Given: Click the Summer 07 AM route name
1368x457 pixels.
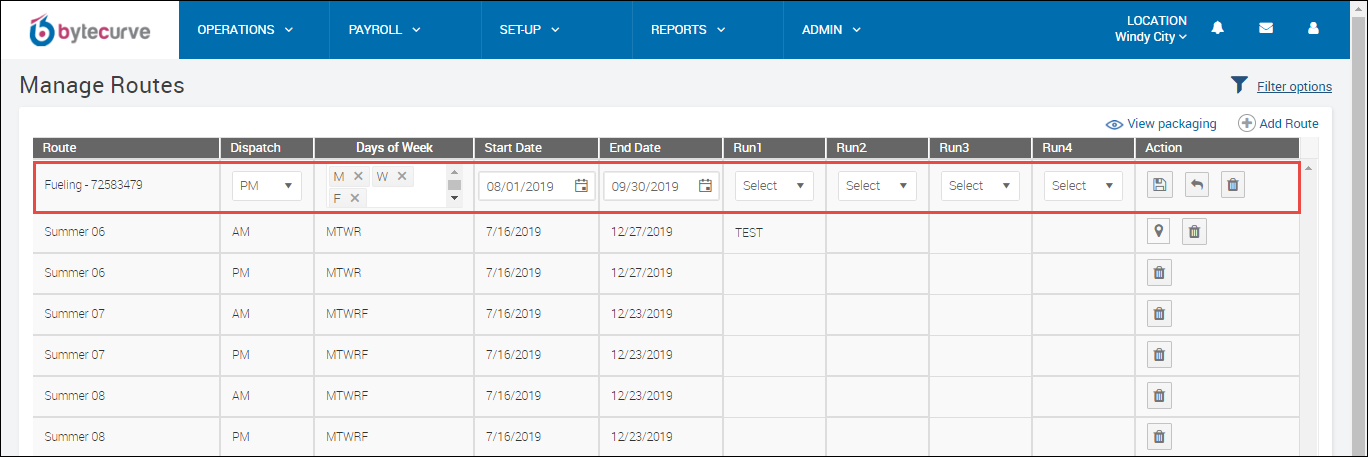Looking at the screenshot, I should pyautogui.click(x=75, y=314).
